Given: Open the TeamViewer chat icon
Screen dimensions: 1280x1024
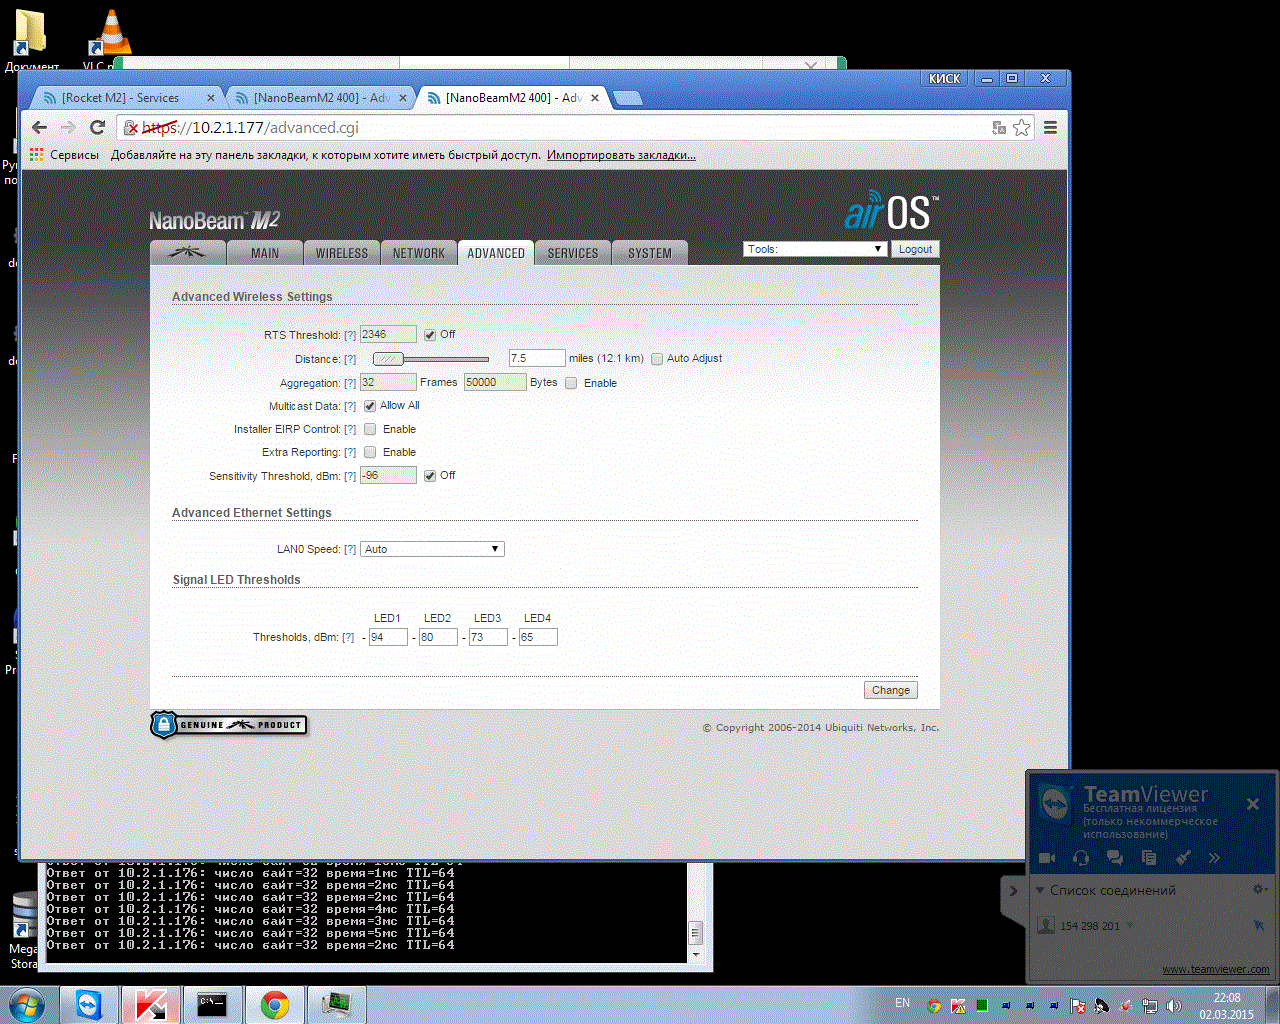Looking at the screenshot, I should [1115, 858].
